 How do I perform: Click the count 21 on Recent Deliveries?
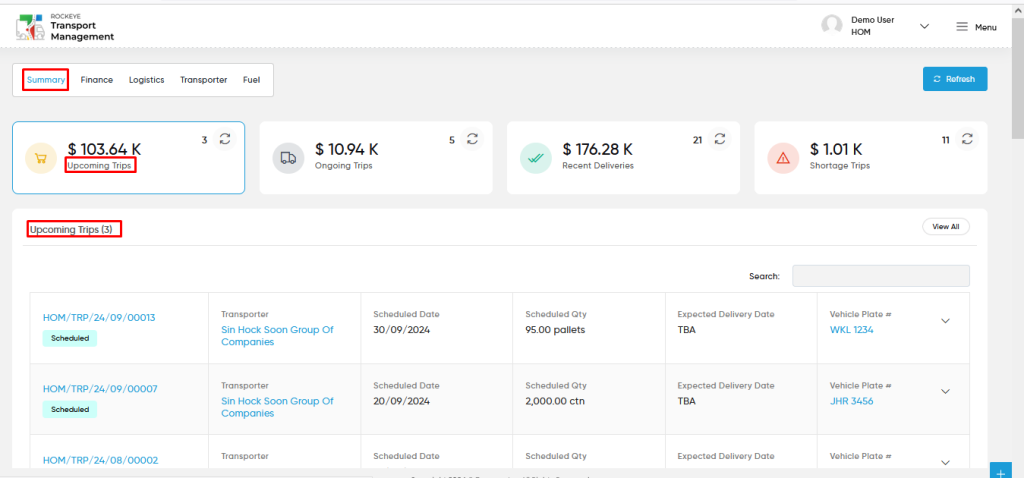pyautogui.click(x=697, y=140)
